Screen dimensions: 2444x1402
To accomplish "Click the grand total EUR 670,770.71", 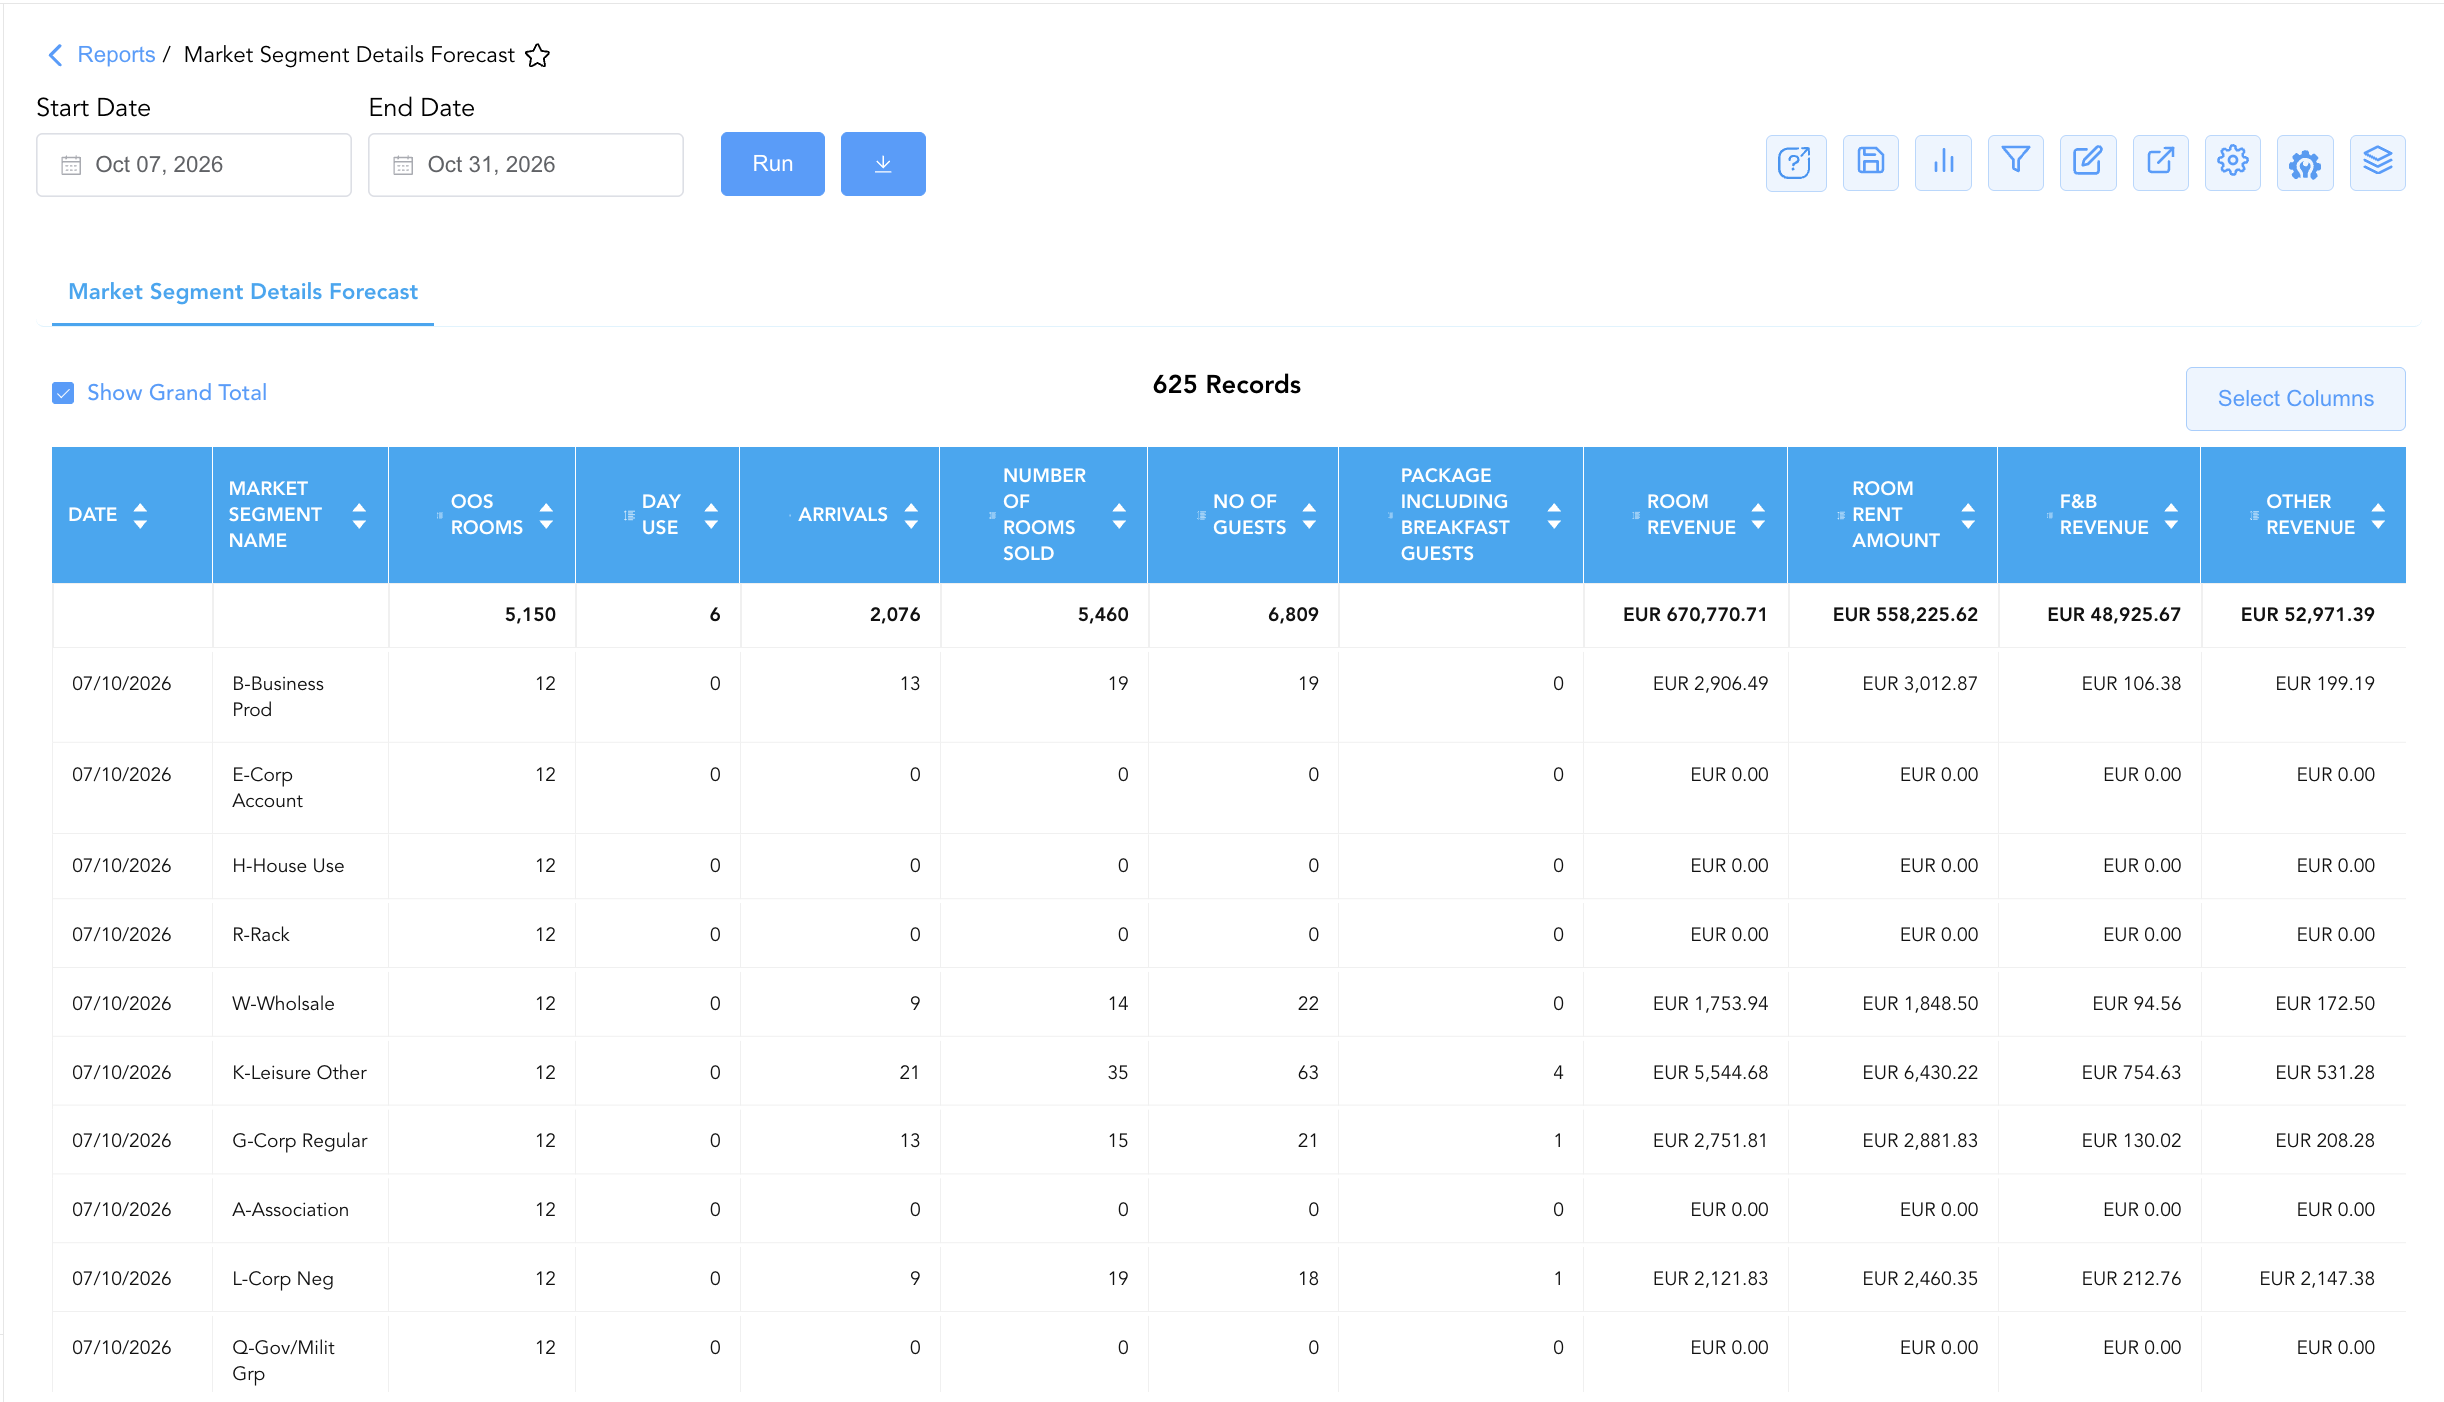I will click(x=1695, y=614).
